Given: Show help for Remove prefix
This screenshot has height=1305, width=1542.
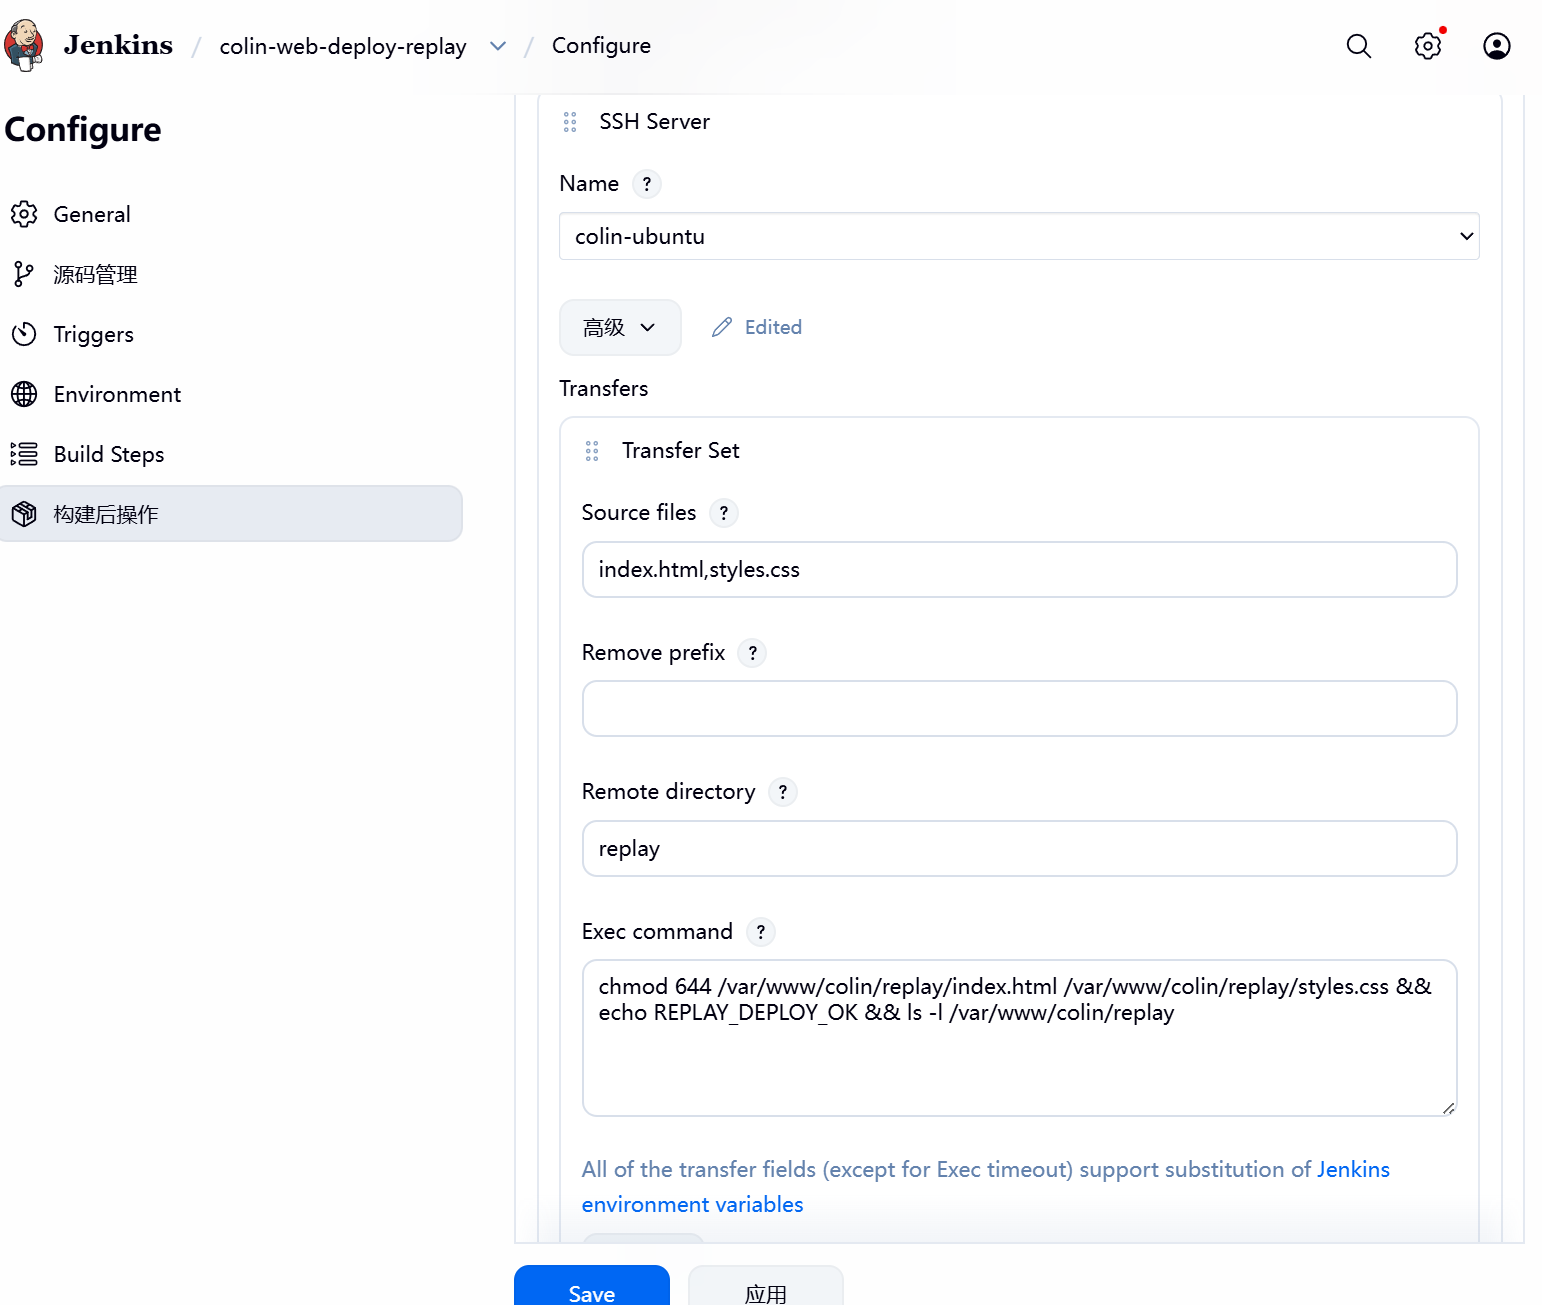Looking at the screenshot, I should 753,653.
